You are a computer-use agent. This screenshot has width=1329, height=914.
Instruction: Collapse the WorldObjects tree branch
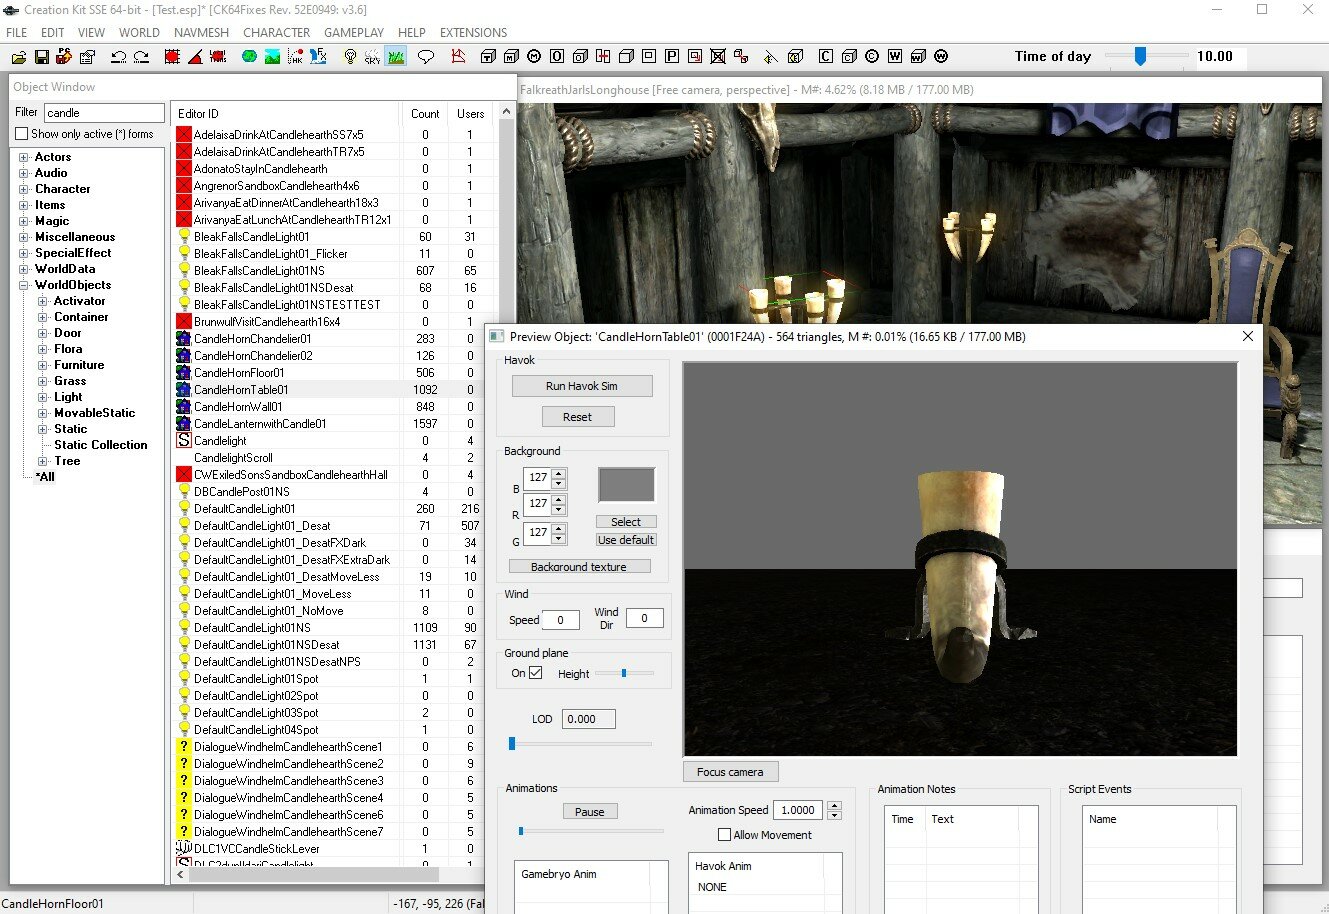click(22, 284)
